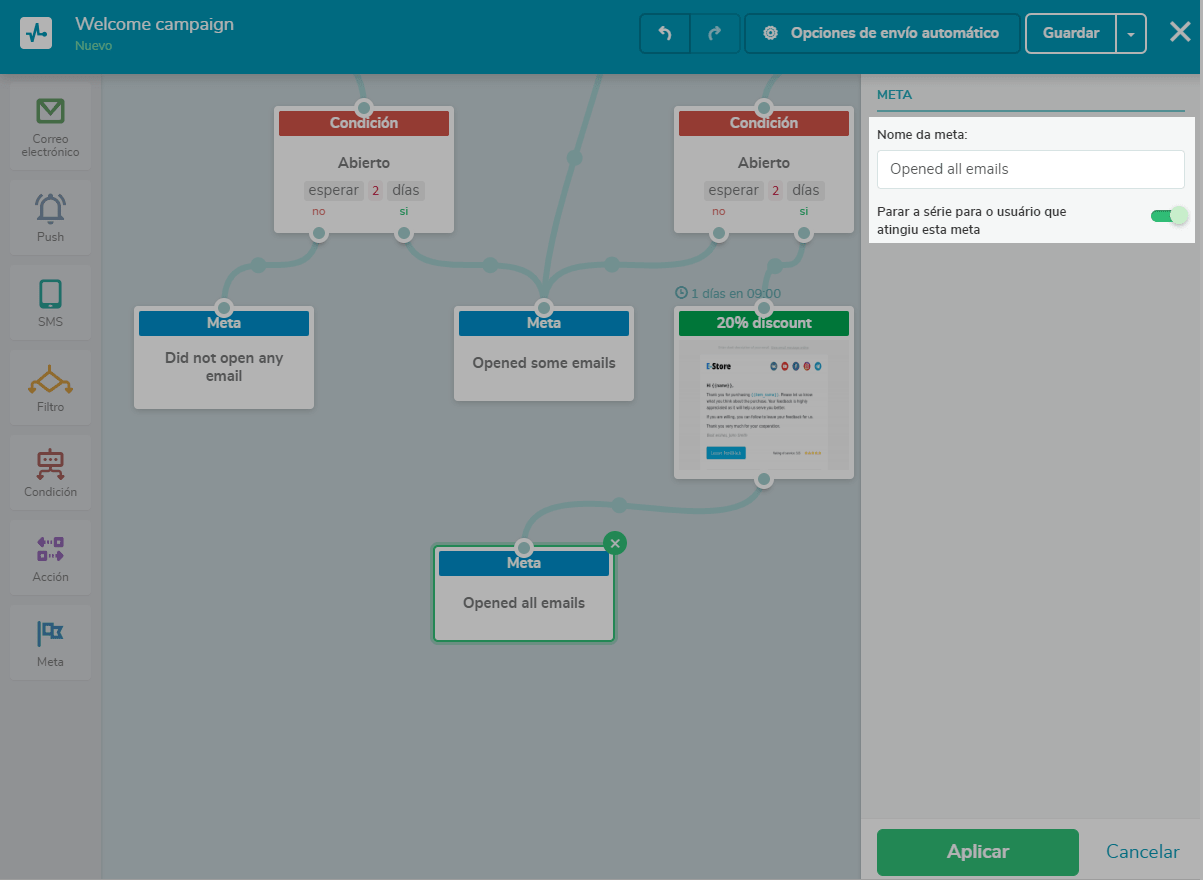The height and width of the screenshot is (880, 1203).
Task: Redo the reverted workflow change
Action: click(x=715, y=33)
